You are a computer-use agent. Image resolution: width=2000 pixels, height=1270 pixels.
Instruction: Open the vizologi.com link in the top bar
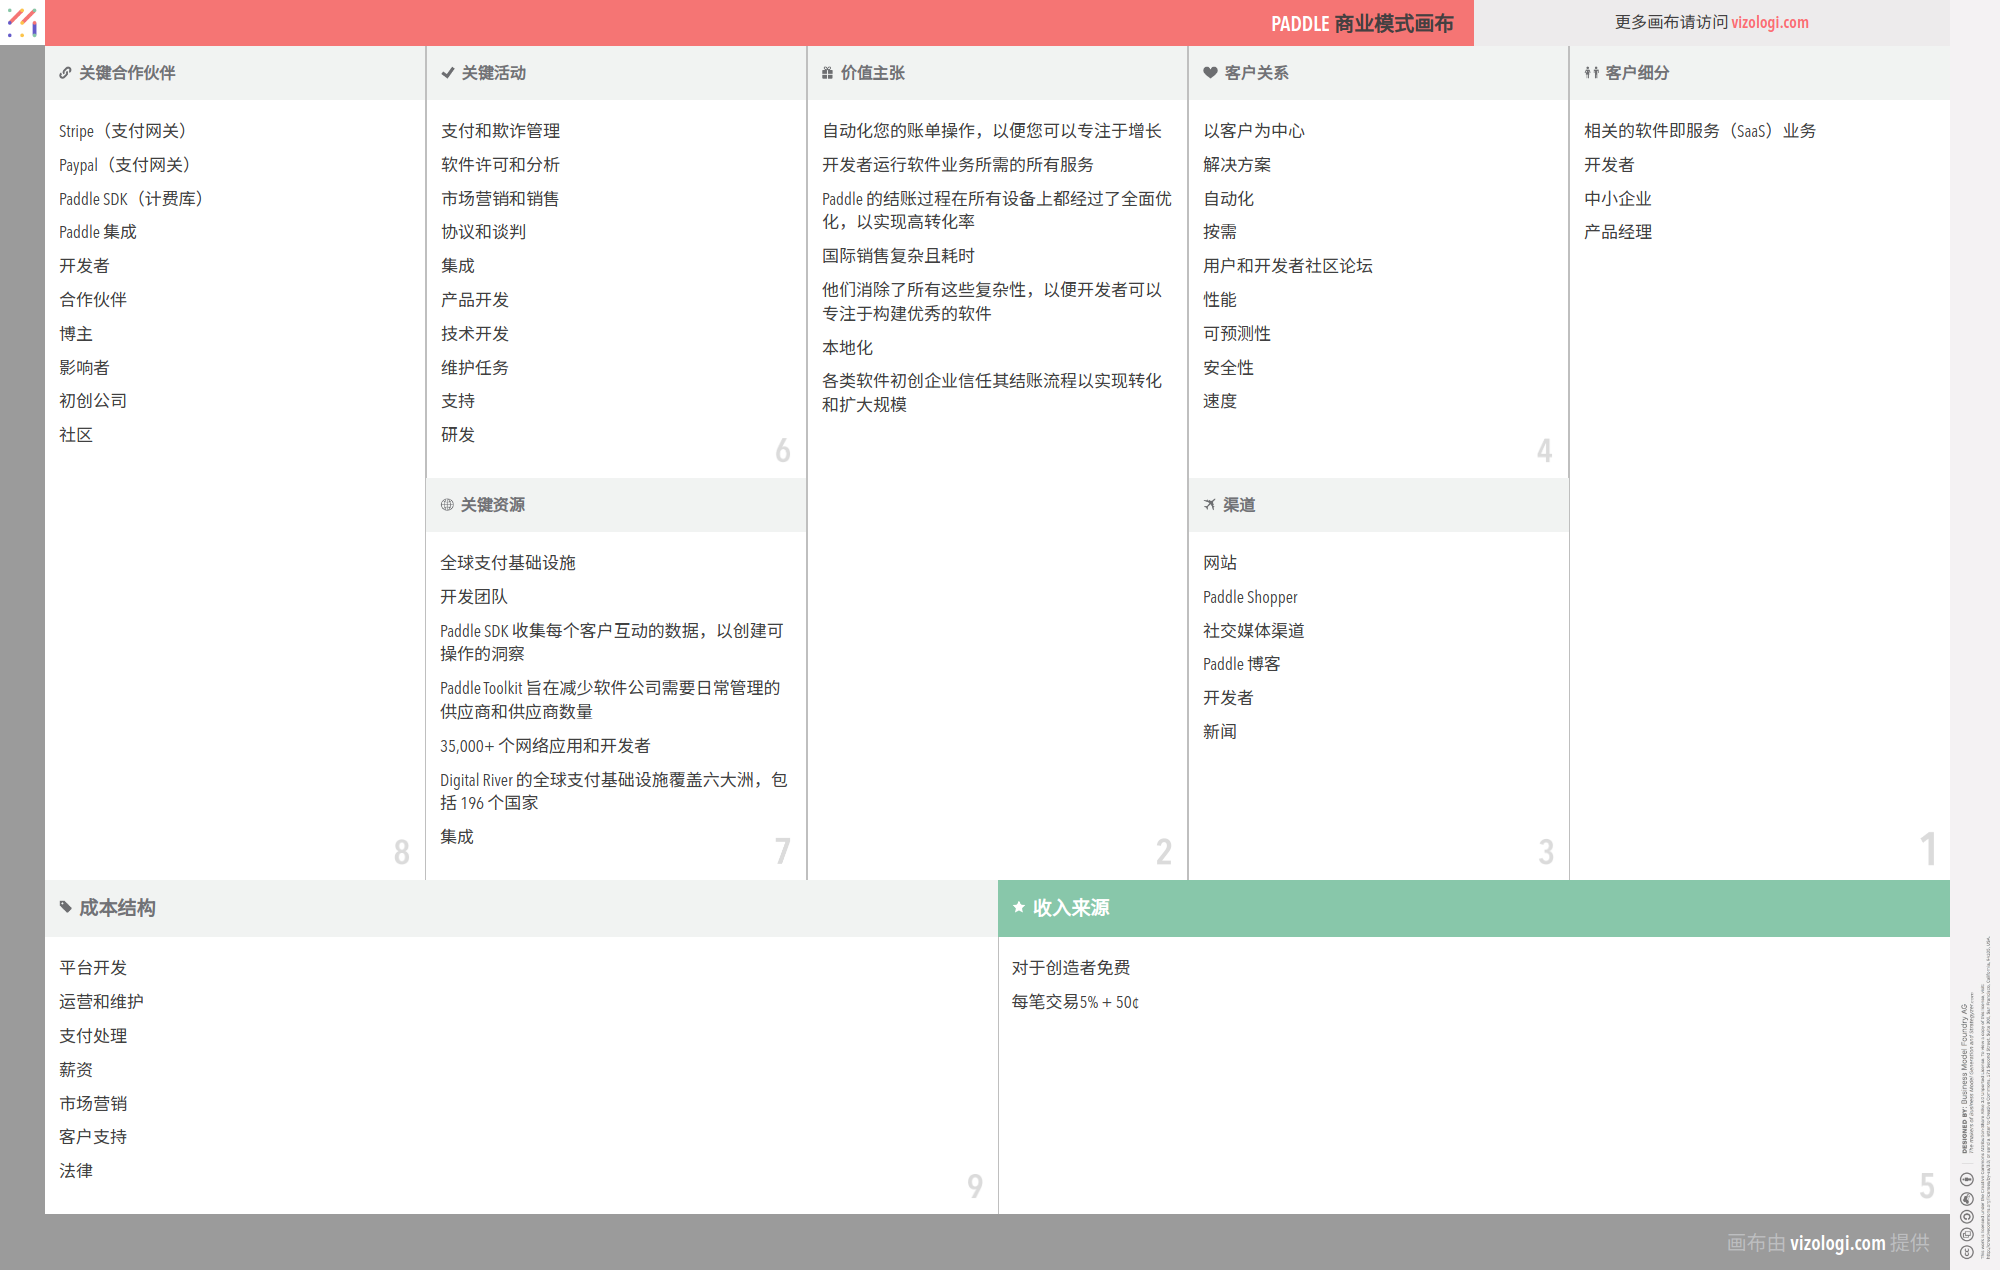(1770, 22)
